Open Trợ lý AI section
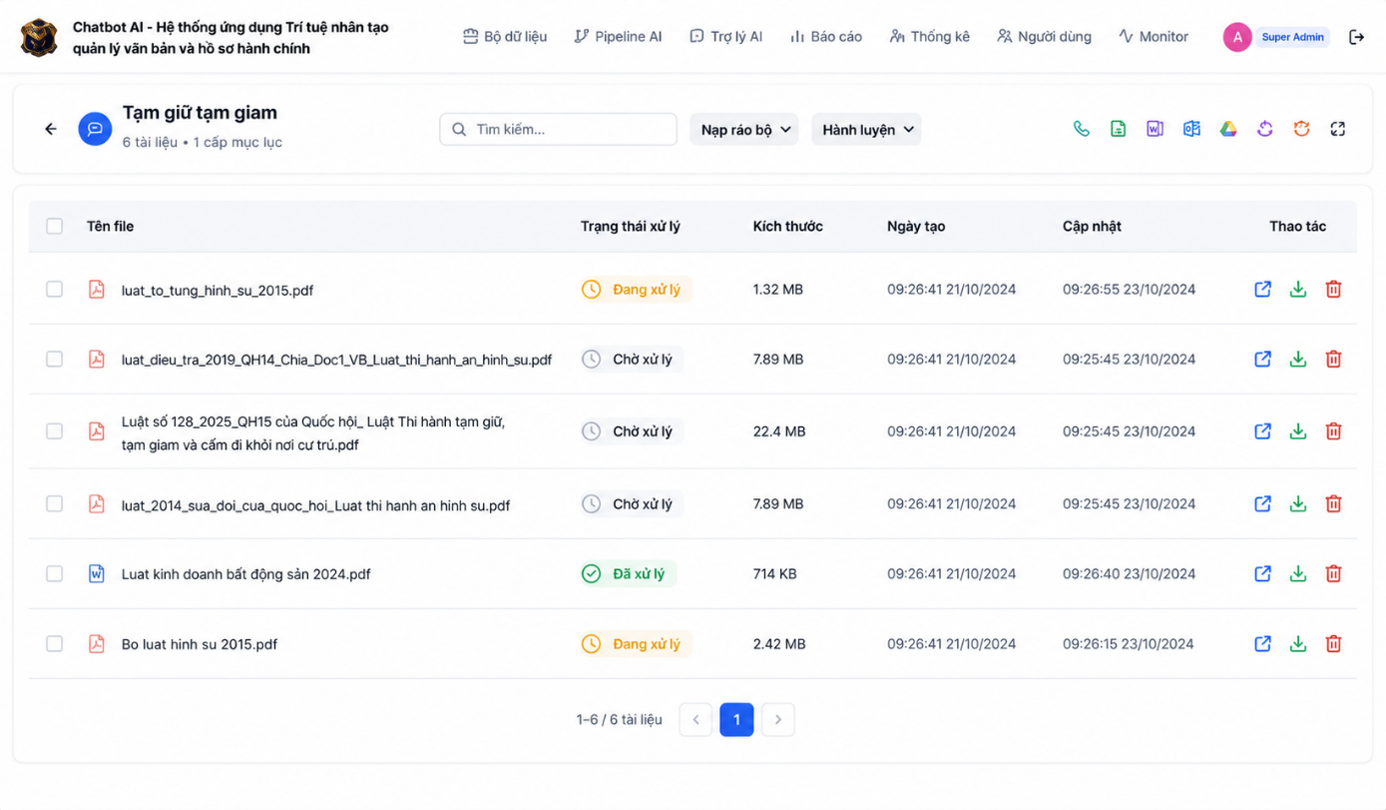This screenshot has width=1386, height=810. point(726,37)
